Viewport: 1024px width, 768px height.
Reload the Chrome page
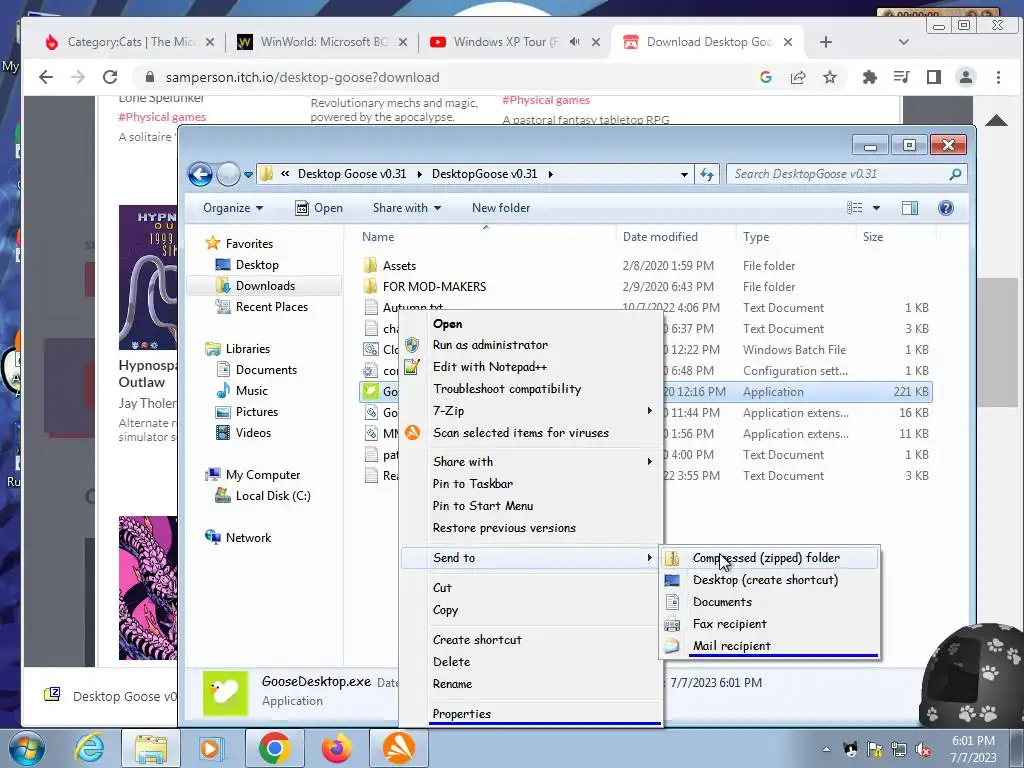click(110, 77)
